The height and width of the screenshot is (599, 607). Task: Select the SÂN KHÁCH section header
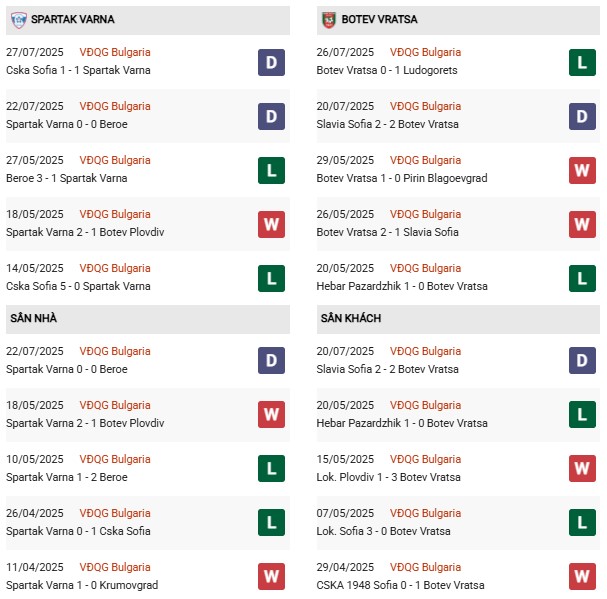pos(351,318)
